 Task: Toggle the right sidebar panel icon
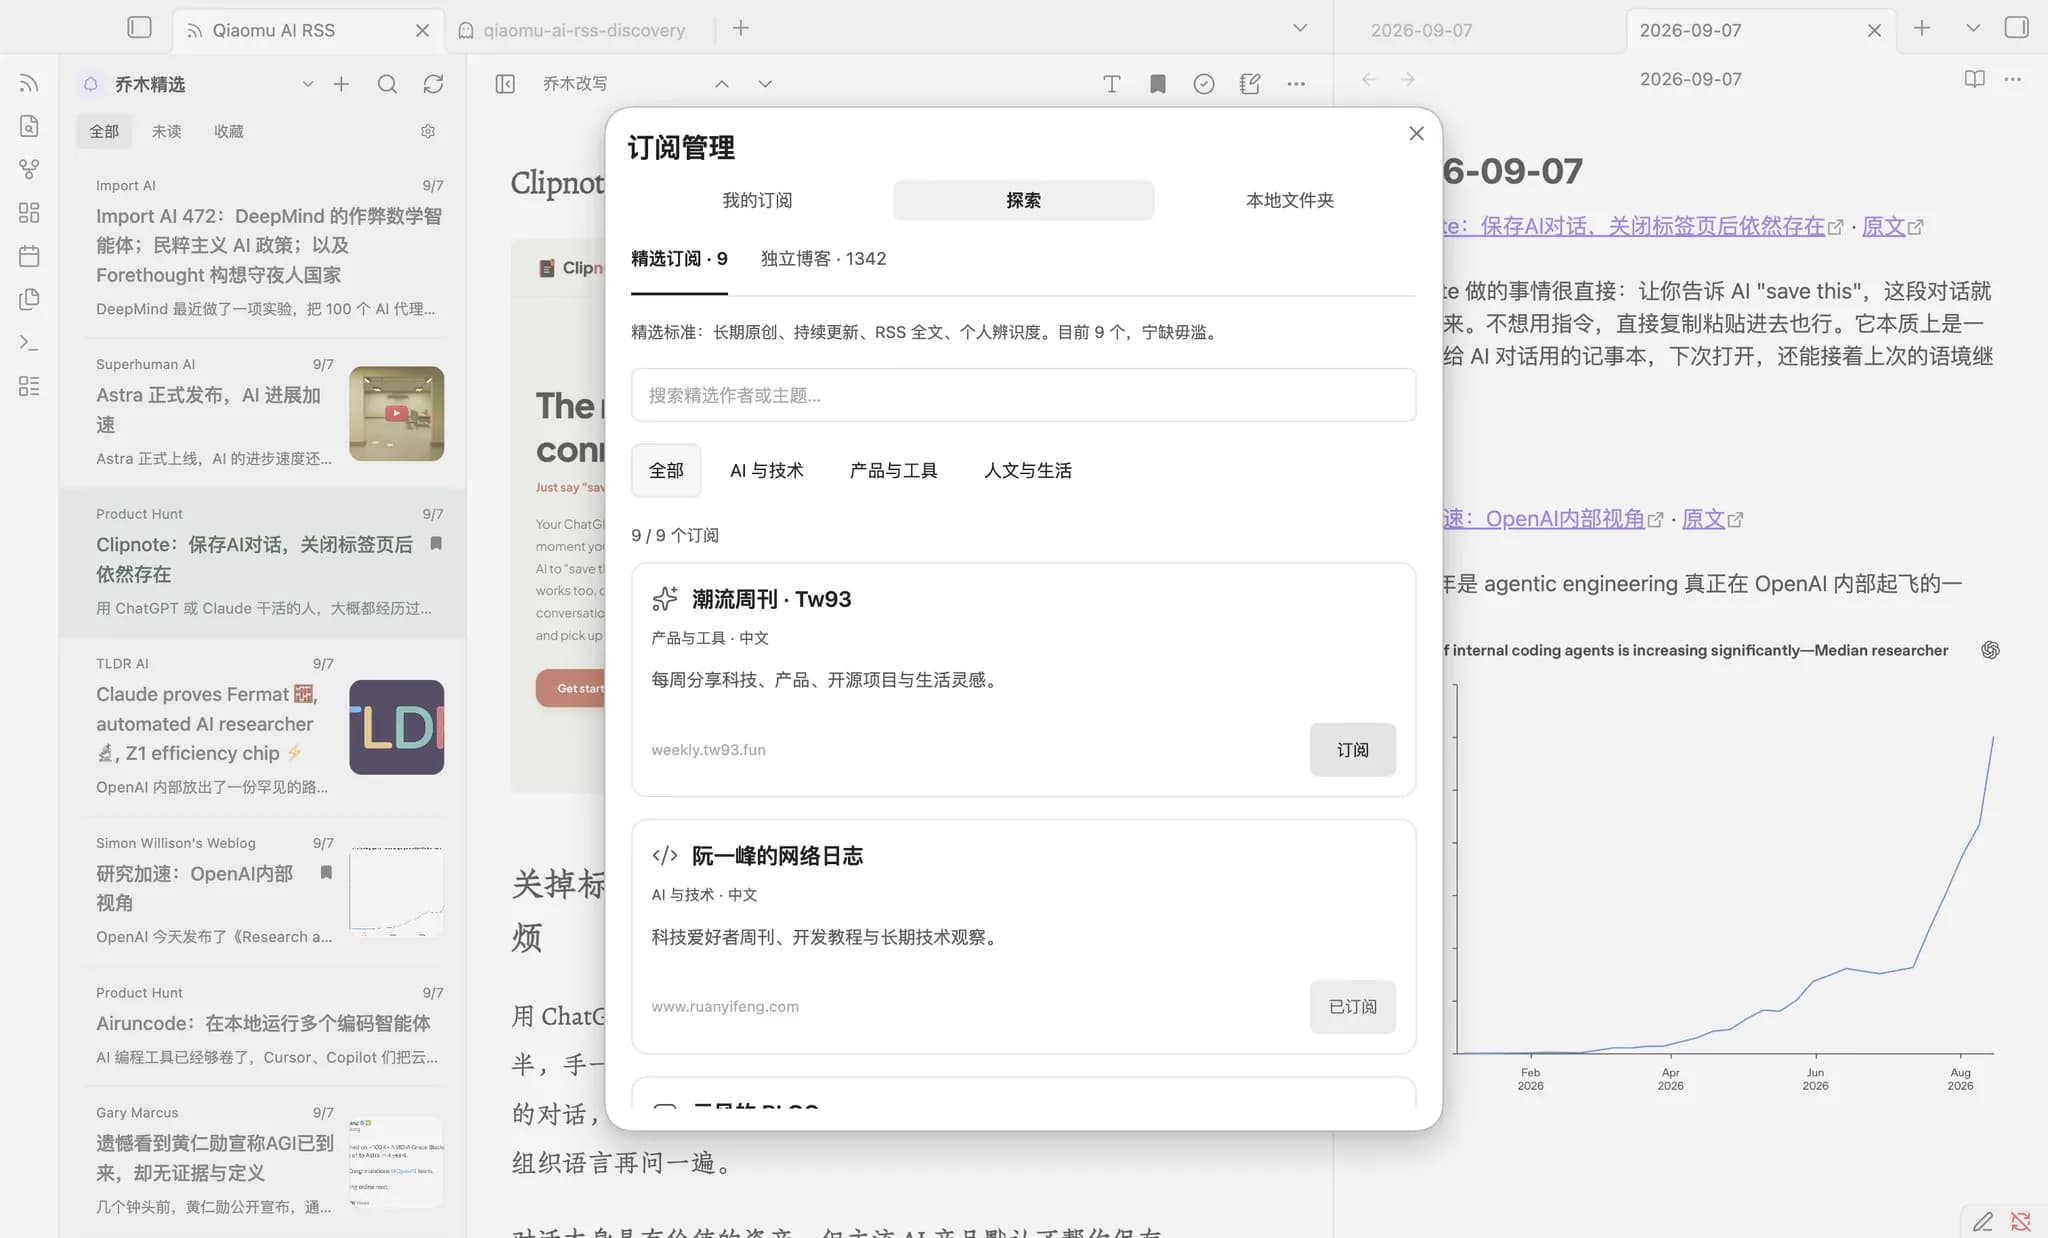tap(2017, 28)
